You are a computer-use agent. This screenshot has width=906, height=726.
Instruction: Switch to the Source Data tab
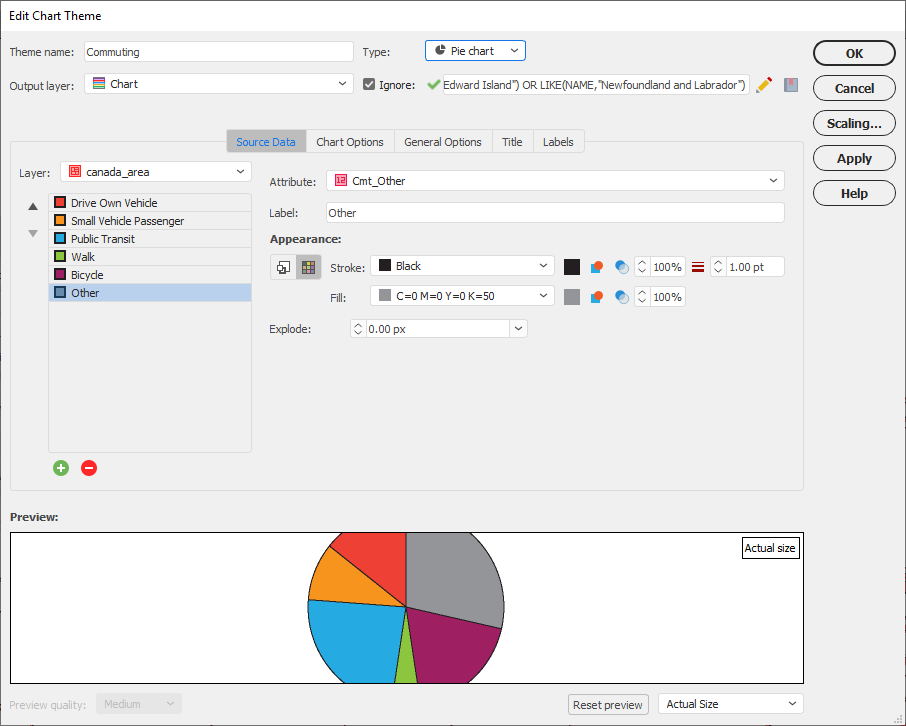pos(266,142)
